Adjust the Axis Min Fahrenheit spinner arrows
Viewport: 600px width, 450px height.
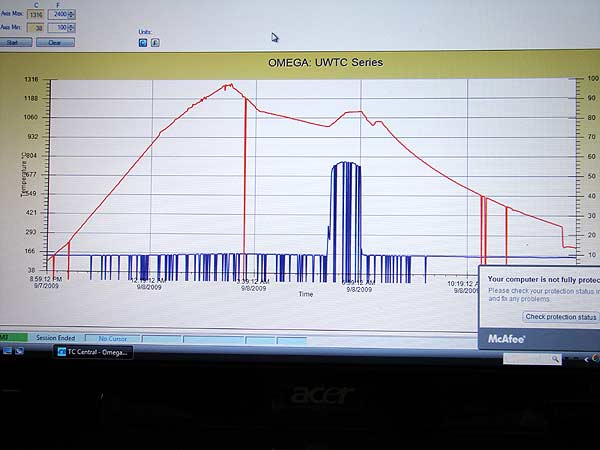(x=72, y=28)
